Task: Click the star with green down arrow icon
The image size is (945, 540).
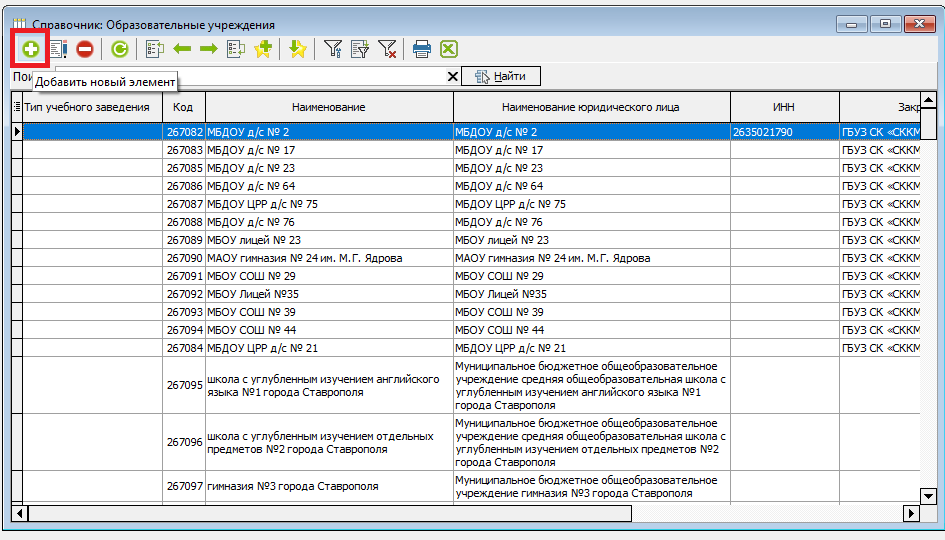Action: pyautogui.click(x=298, y=49)
